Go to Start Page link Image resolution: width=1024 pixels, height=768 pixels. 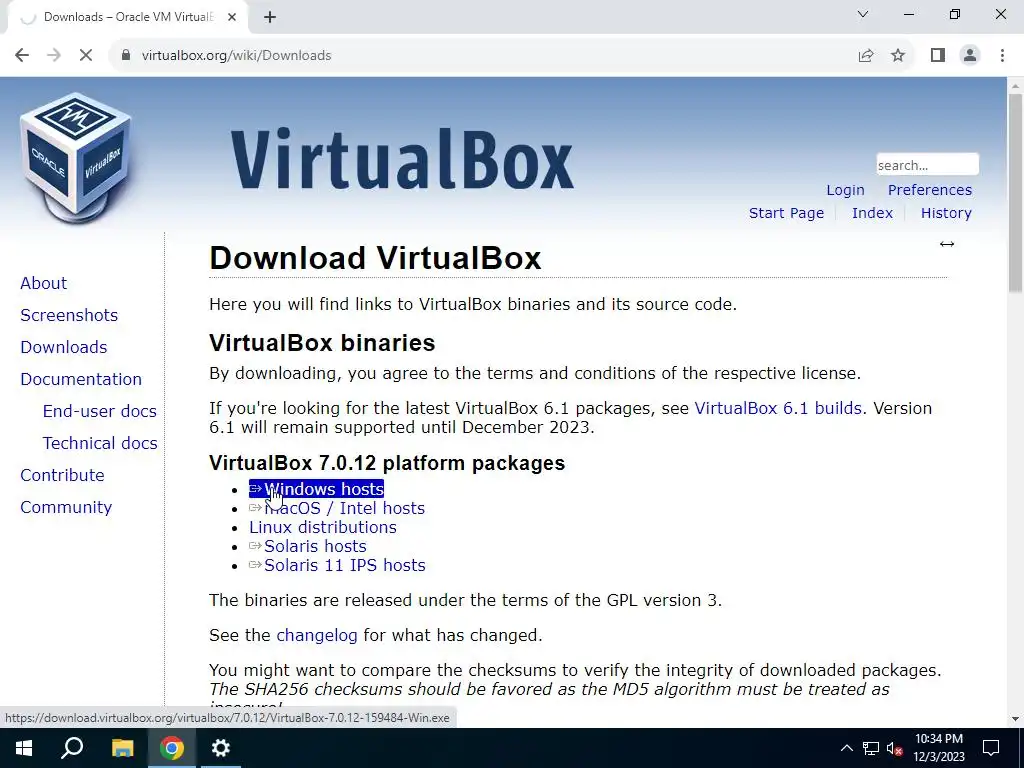(x=786, y=213)
